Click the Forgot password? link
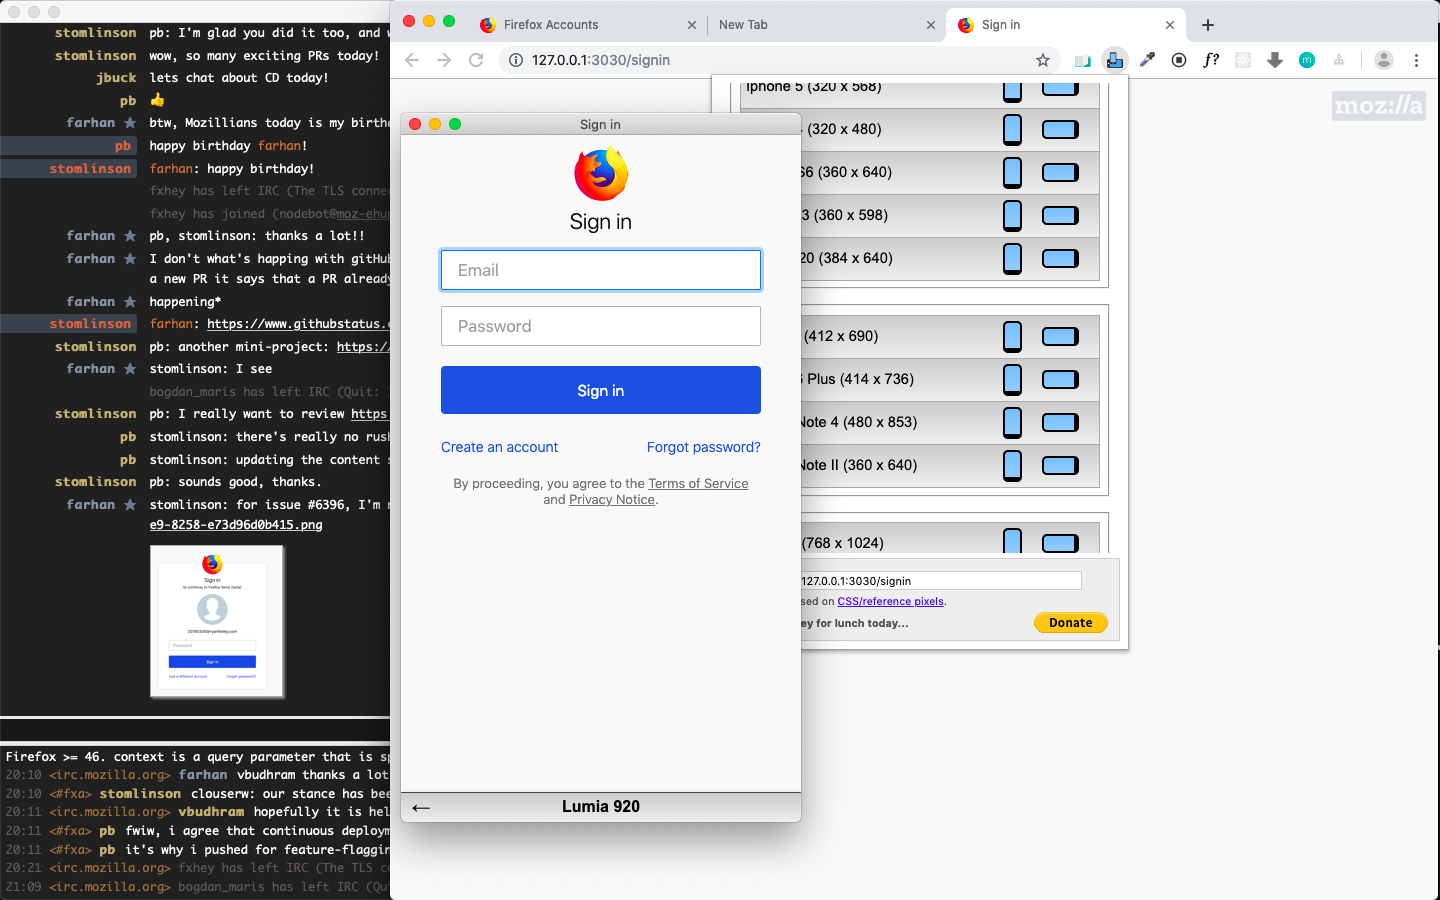The height and width of the screenshot is (900, 1440). 704,447
